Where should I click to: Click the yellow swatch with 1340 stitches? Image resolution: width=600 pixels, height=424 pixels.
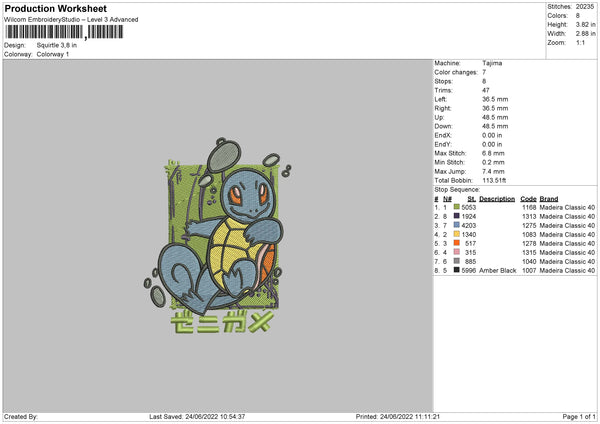(457, 234)
